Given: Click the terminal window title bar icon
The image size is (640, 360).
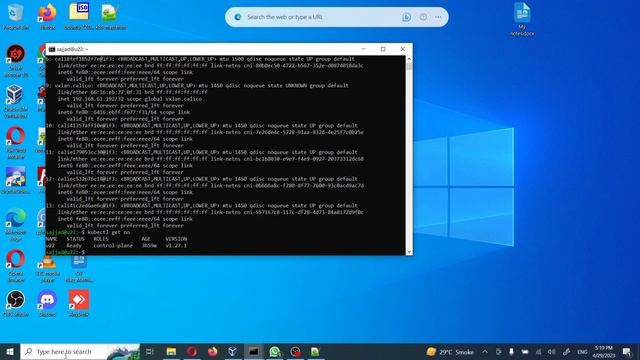Looking at the screenshot, I should [x=52, y=49].
